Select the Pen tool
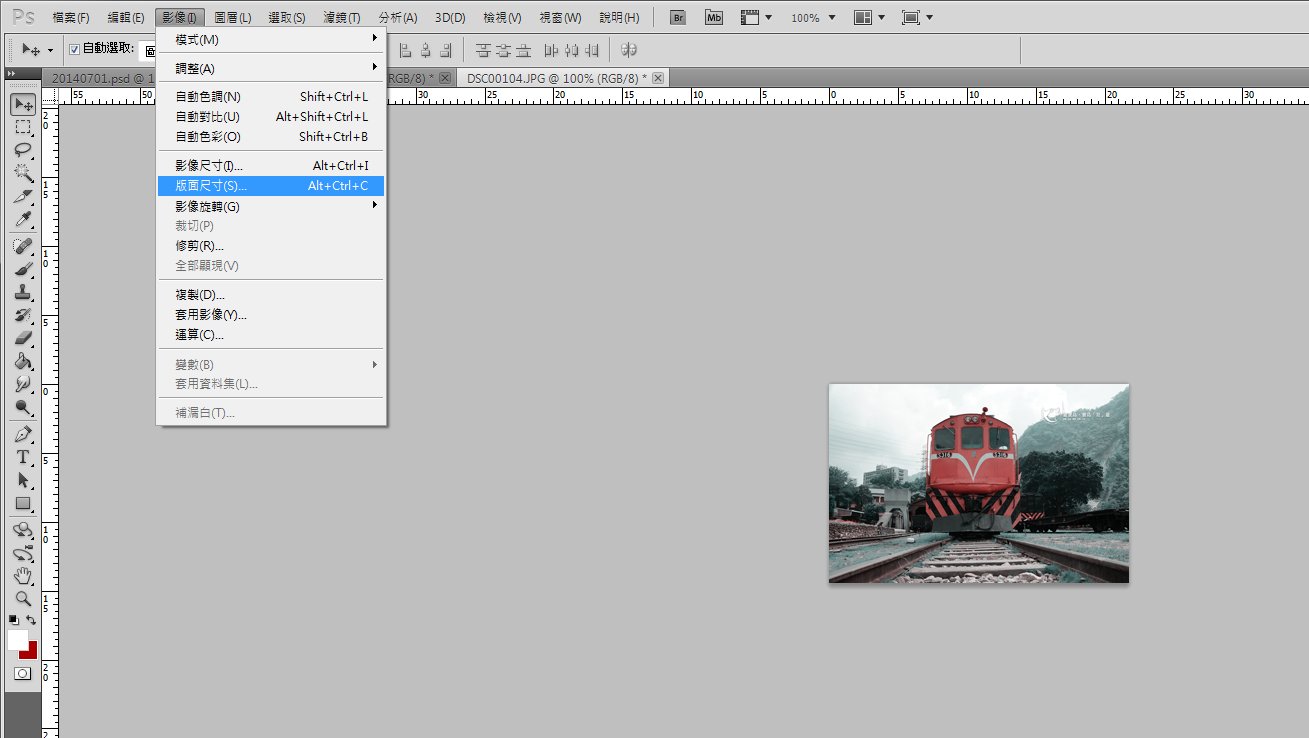The height and width of the screenshot is (738, 1309). coord(22,434)
